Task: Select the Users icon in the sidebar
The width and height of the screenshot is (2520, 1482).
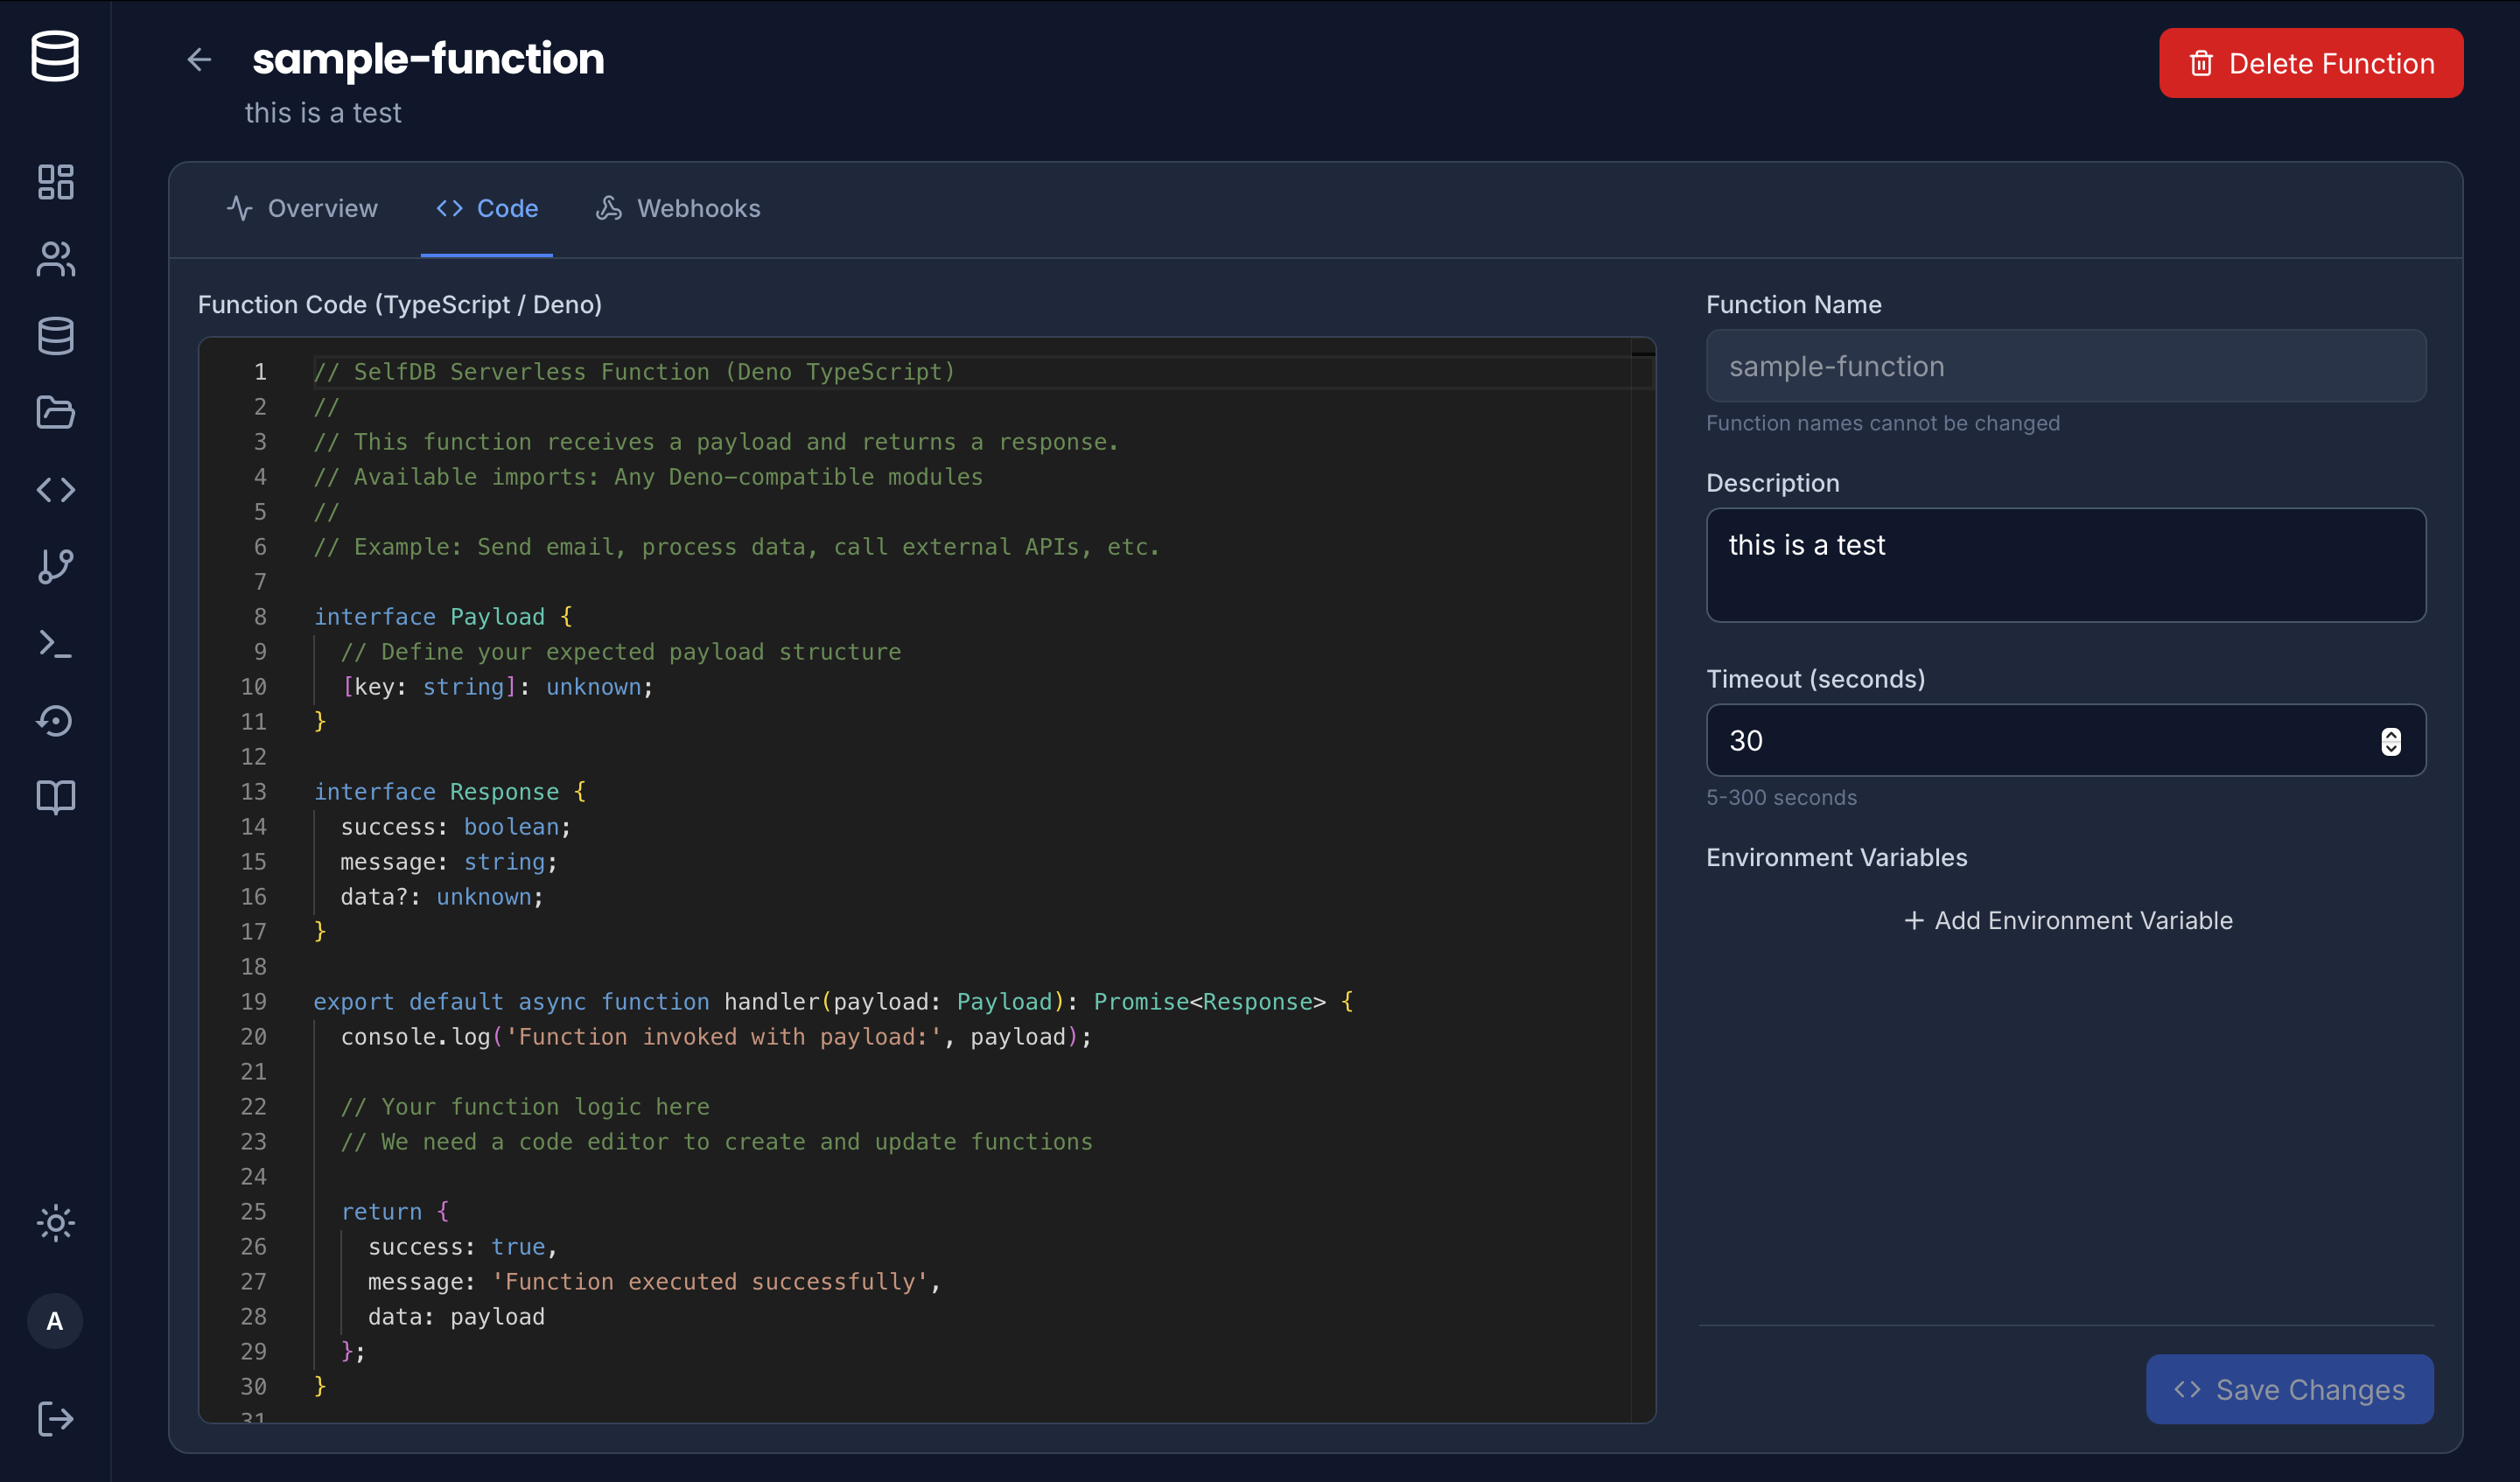Action: (55, 261)
